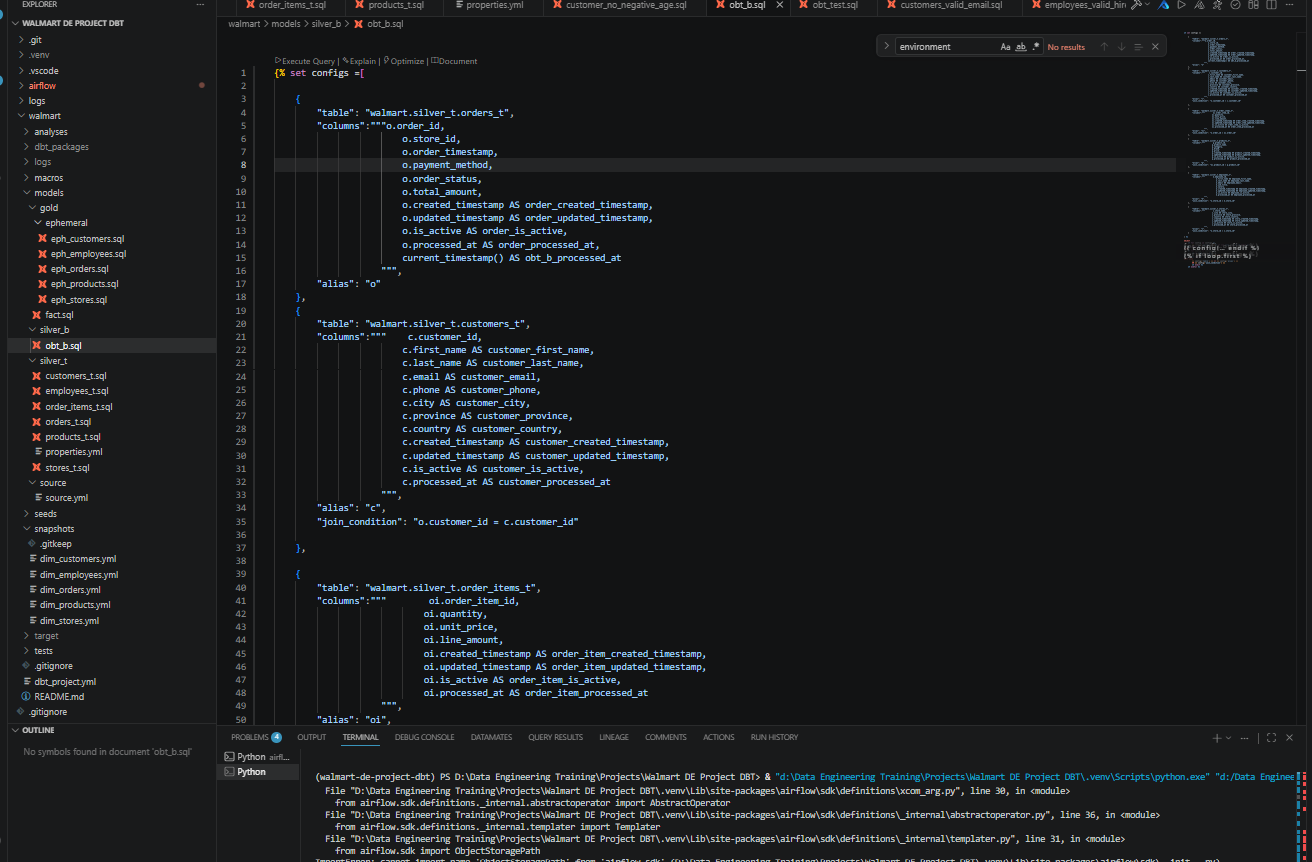
Task: Click the circled checkmark icon in editor toolbar
Action: (x=1236, y=5)
